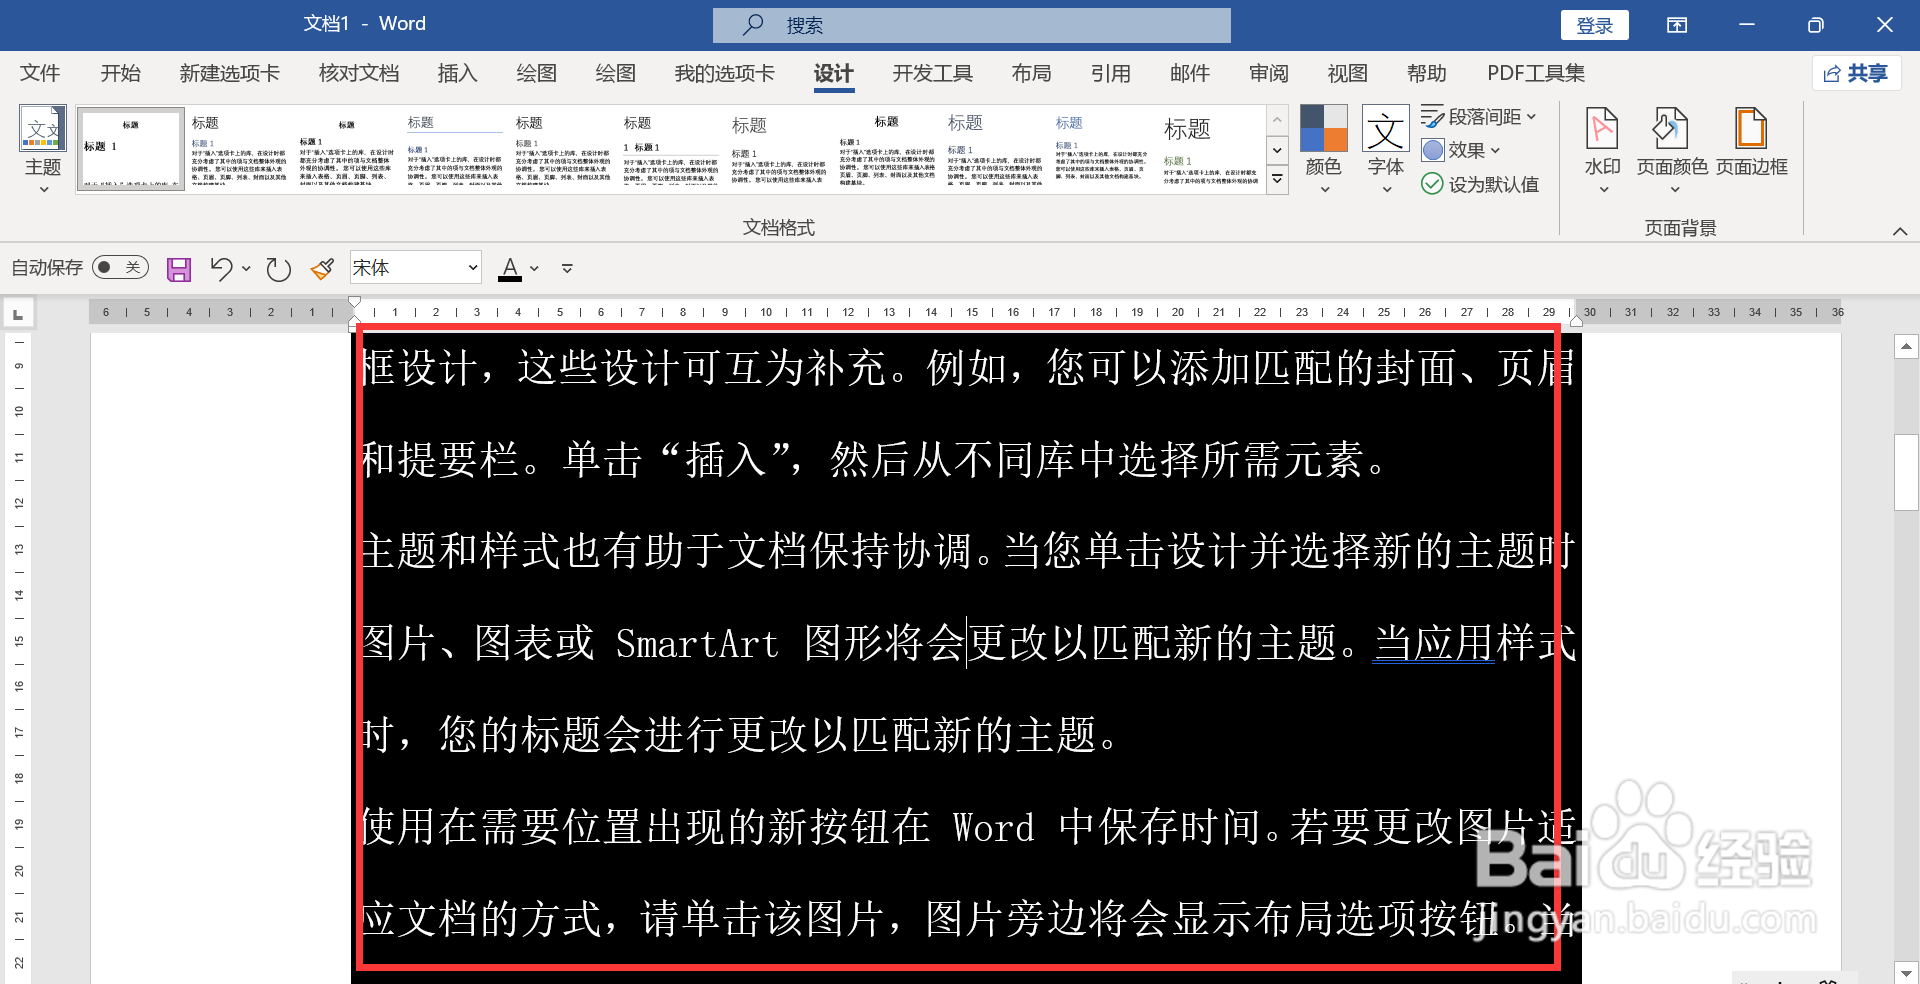The height and width of the screenshot is (984, 1920).
Task: Open the 新建选项卡 tab
Action: click(x=230, y=73)
